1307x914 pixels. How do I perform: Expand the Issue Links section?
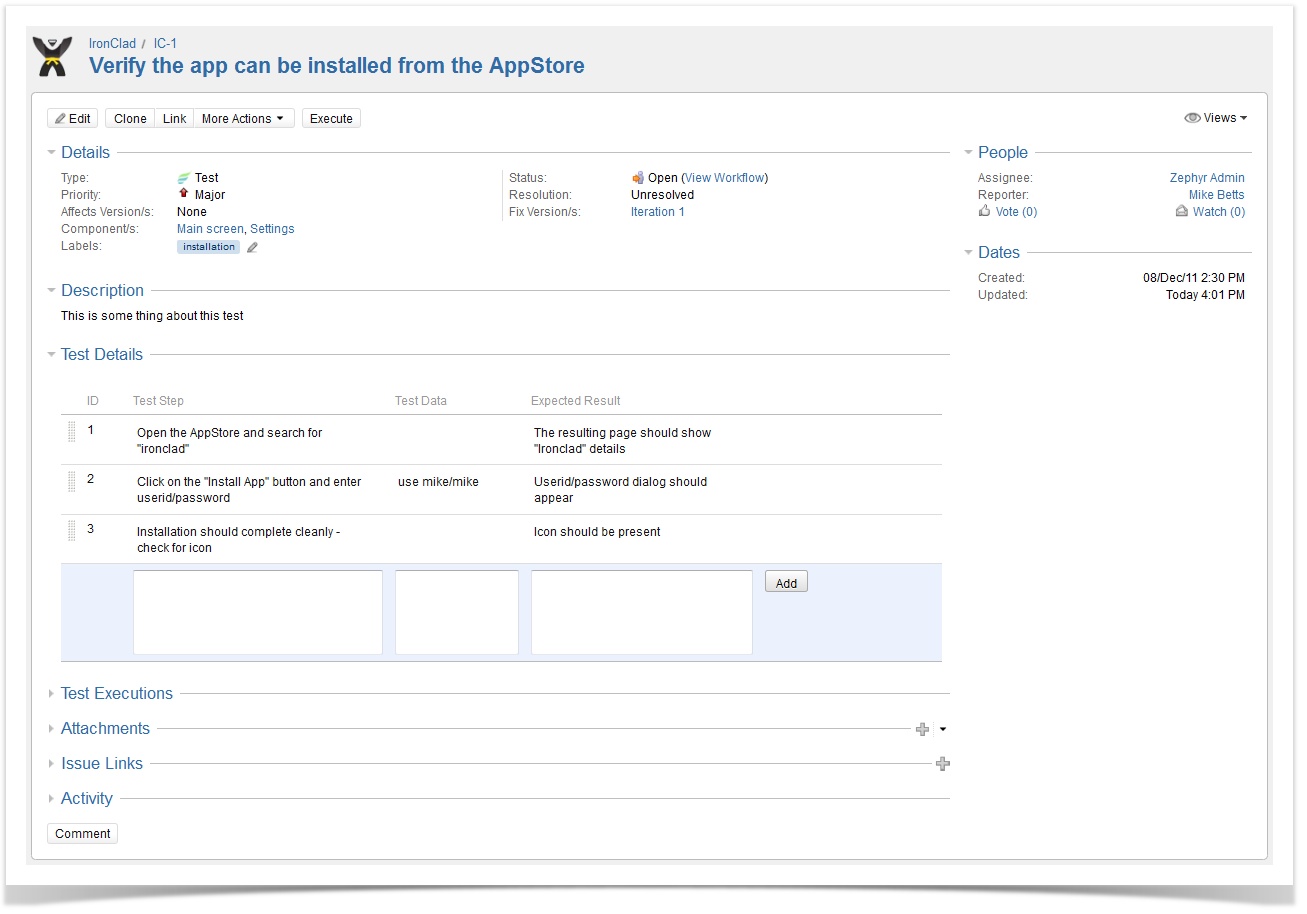pyautogui.click(x=52, y=764)
